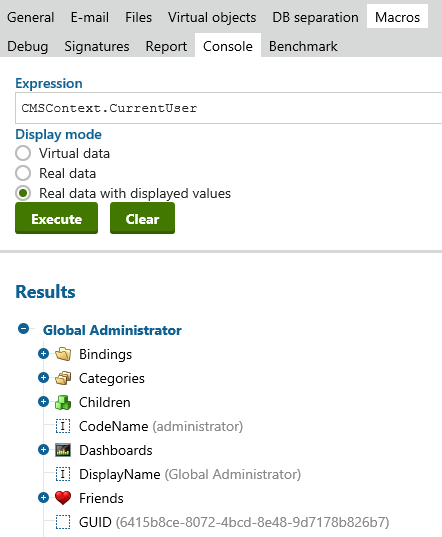Click the green Children blocks icon
This screenshot has width=442, height=537.
63,402
